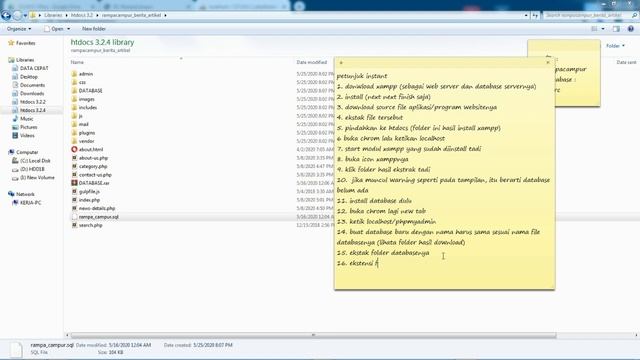Viewport: 640px width, 360px height.
Task: Select the rampa_campur.sql file name
Action: point(99,217)
